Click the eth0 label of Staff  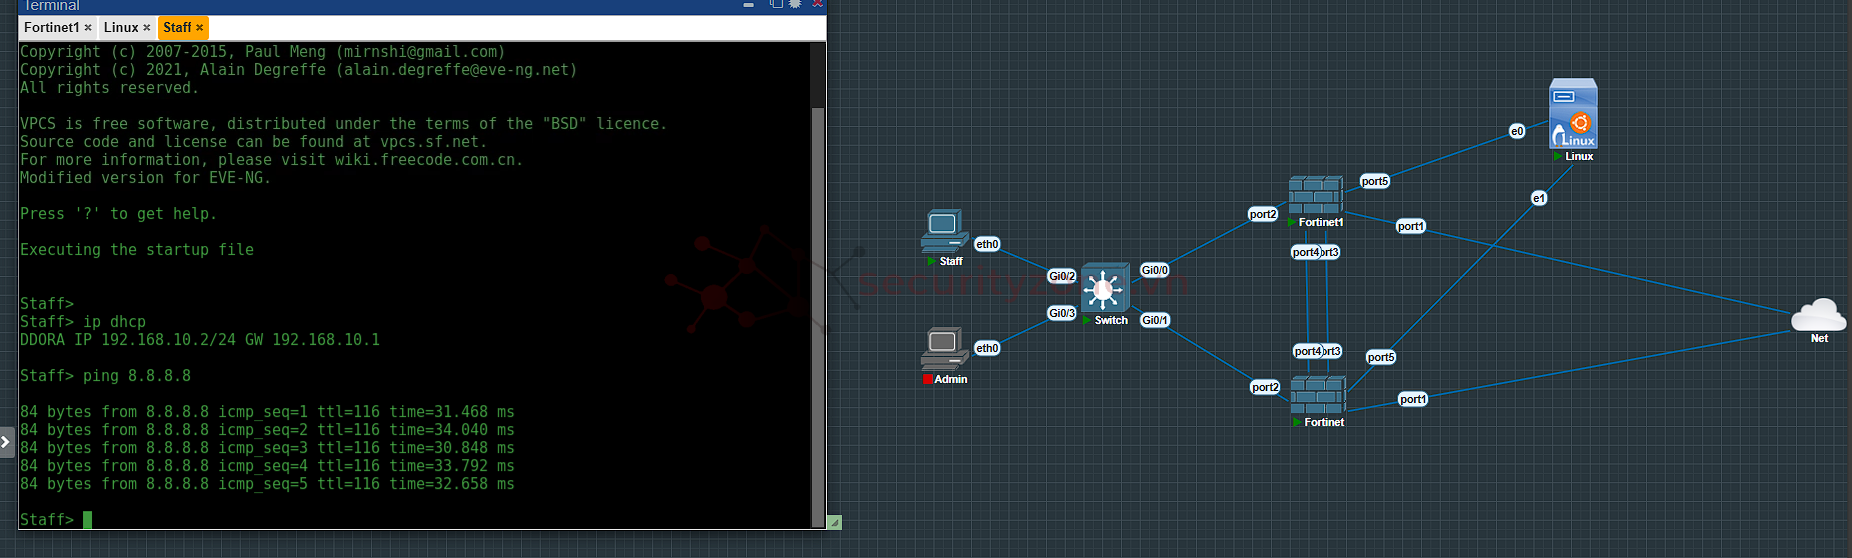pos(987,244)
